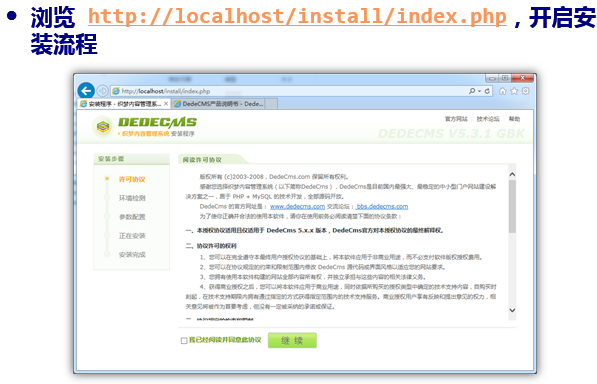
Task: Select the 正在安装 install step
Action: pyautogui.click(x=132, y=236)
